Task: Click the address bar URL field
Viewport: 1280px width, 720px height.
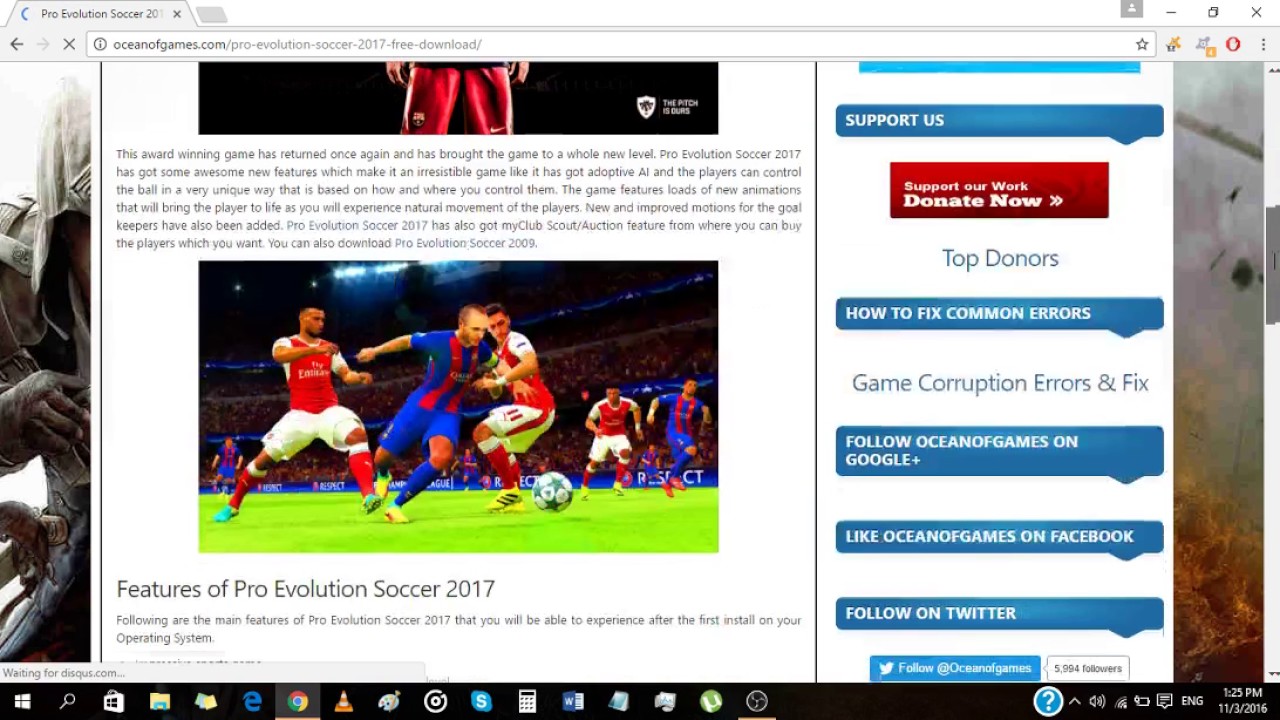Action: (620, 44)
